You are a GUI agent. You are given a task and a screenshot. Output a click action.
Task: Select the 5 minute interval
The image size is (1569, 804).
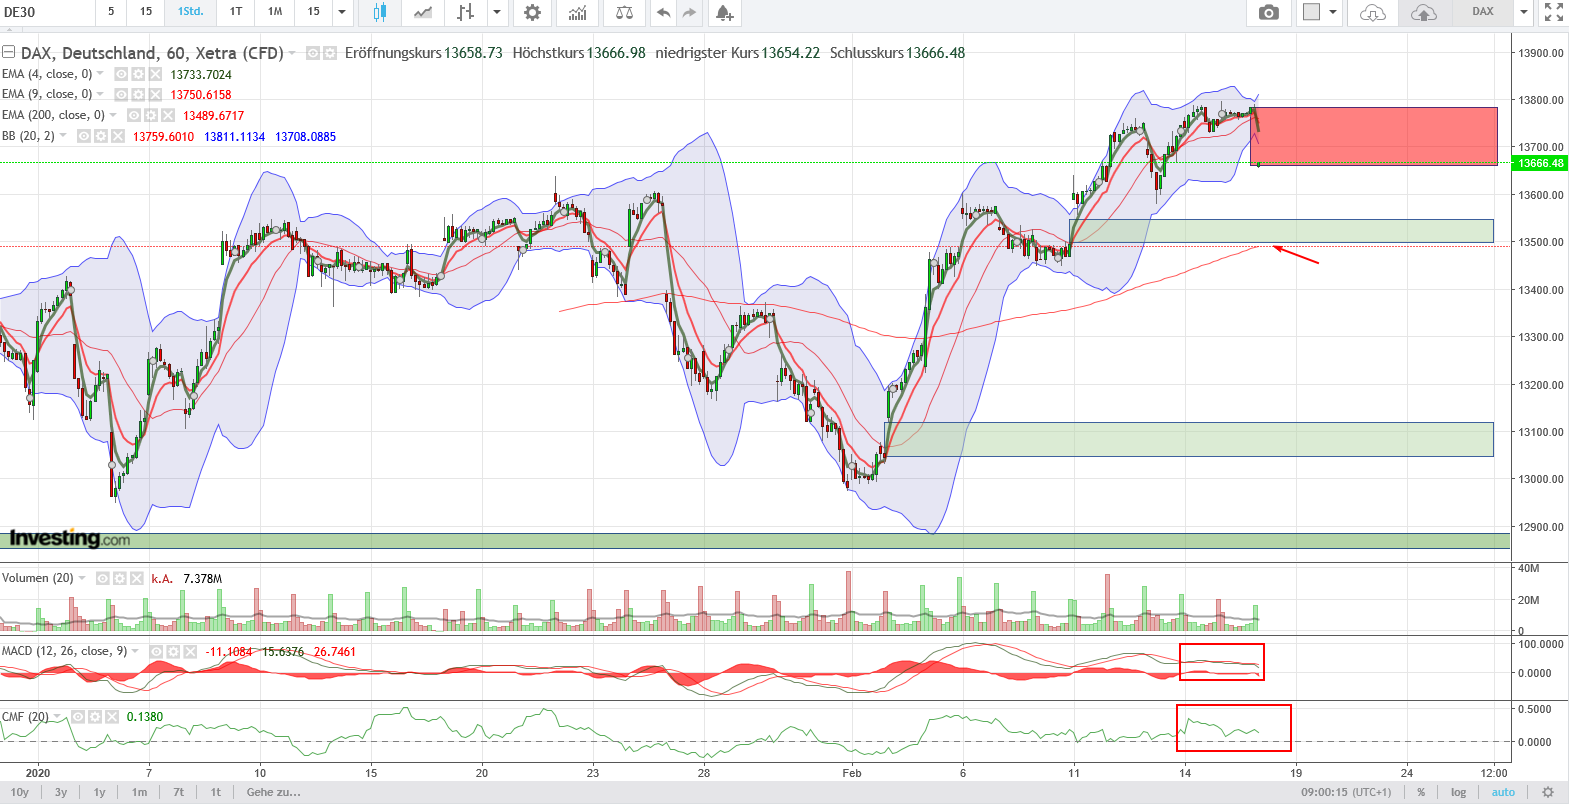point(111,12)
